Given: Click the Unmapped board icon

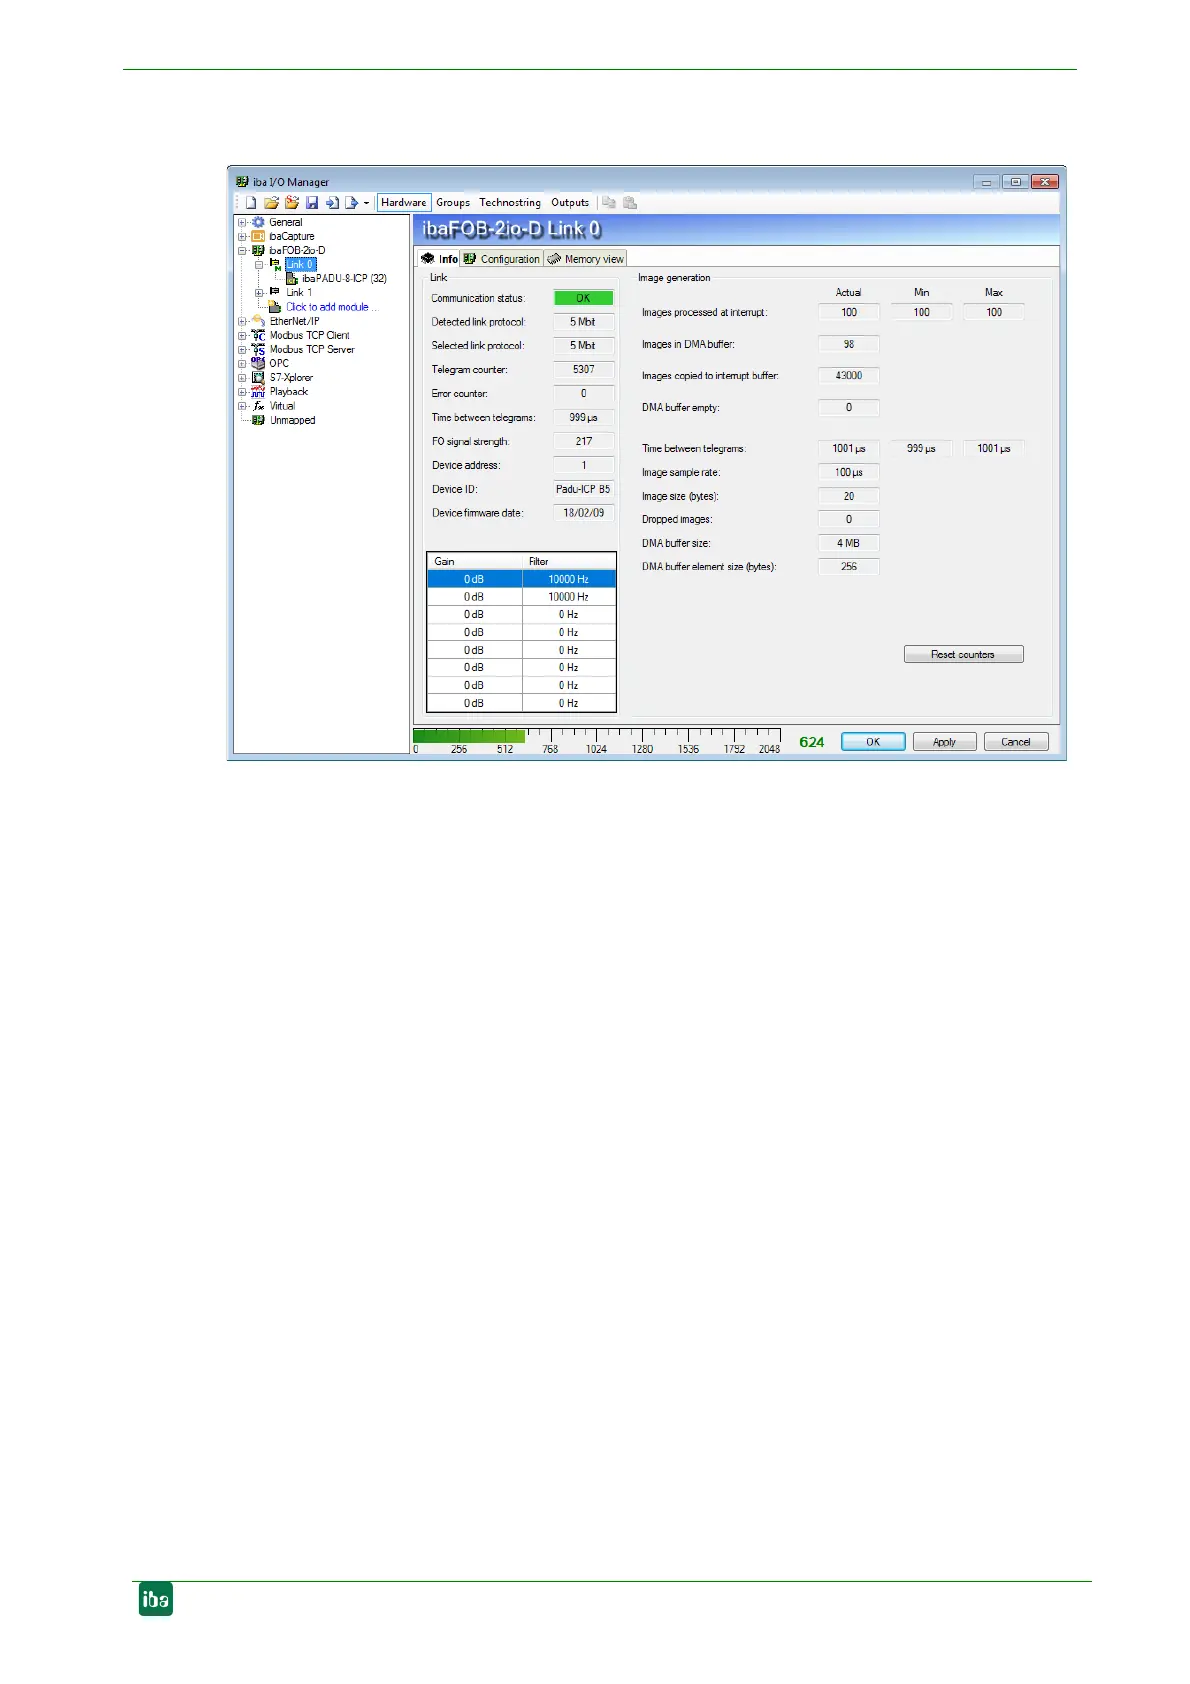Looking at the screenshot, I should coord(258,420).
